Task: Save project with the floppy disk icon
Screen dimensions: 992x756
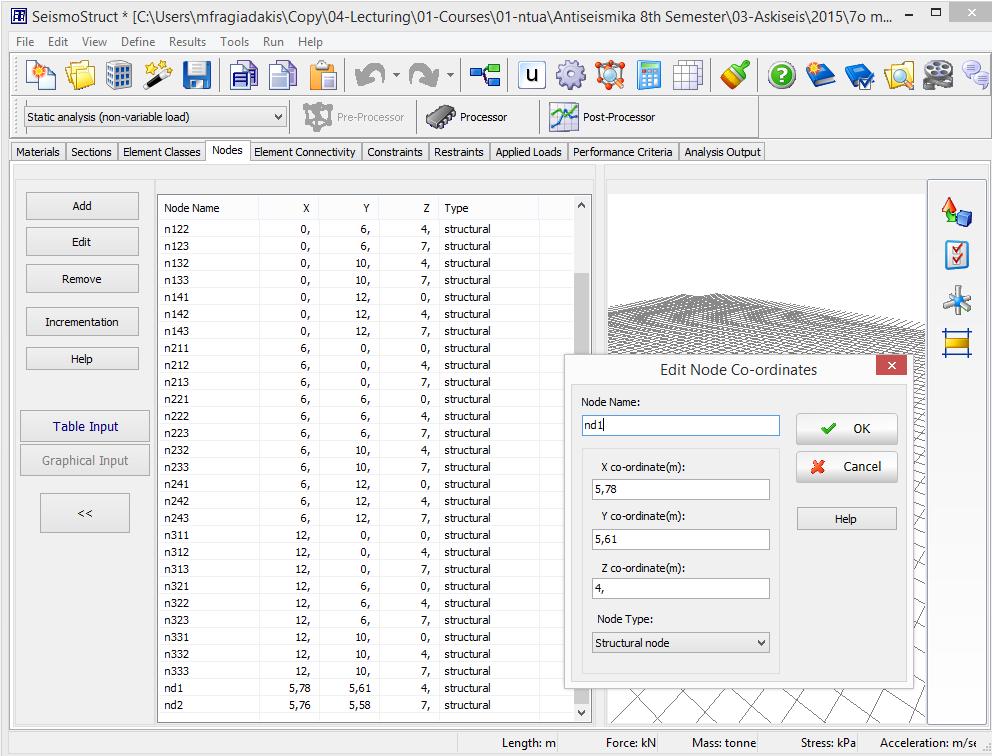Action: click(197, 75)
